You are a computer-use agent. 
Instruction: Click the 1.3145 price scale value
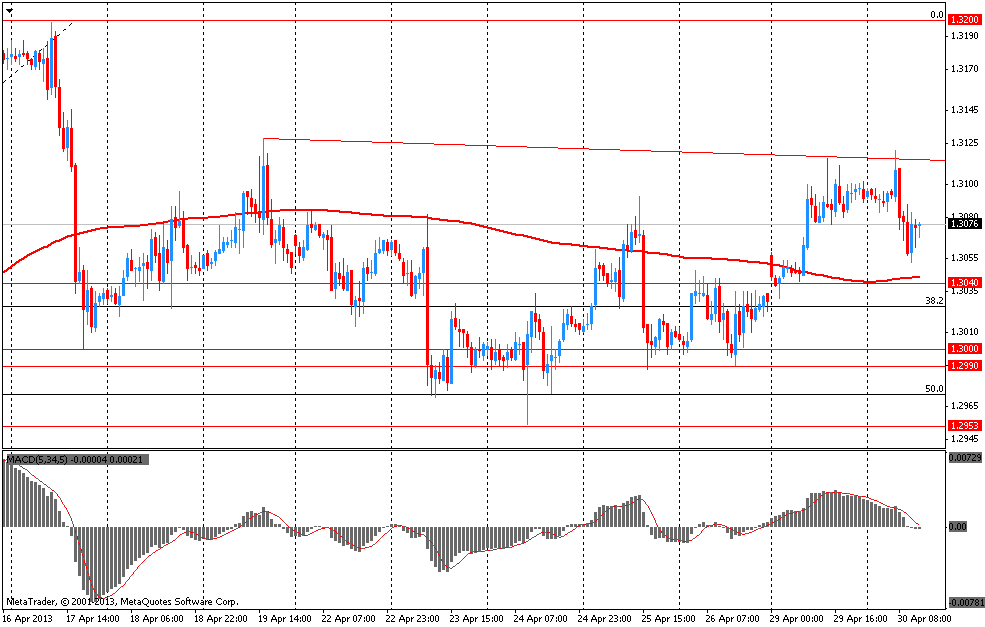(965, 110)
